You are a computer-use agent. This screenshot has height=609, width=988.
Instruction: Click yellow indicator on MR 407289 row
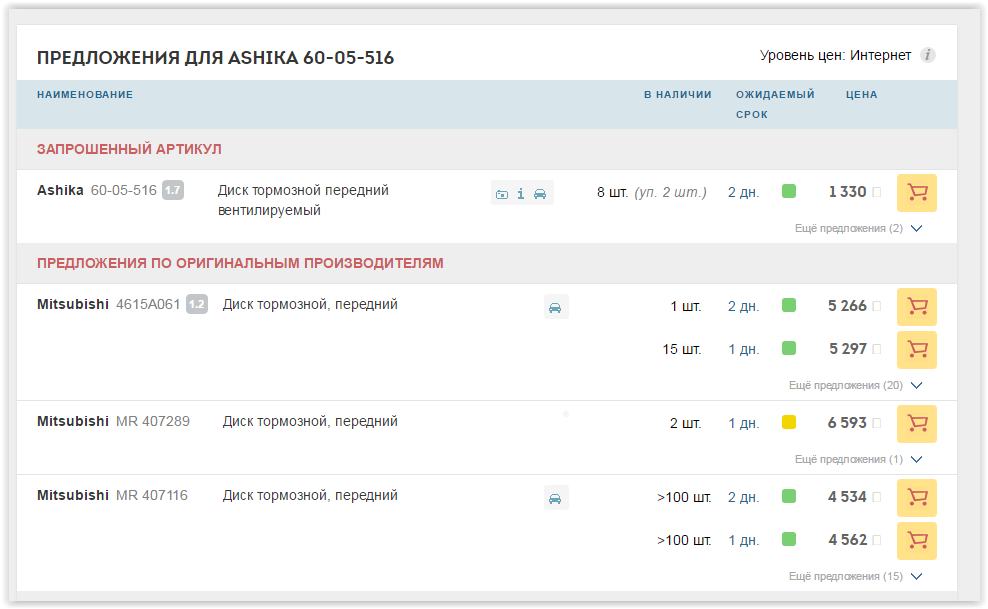coord(789,422)
